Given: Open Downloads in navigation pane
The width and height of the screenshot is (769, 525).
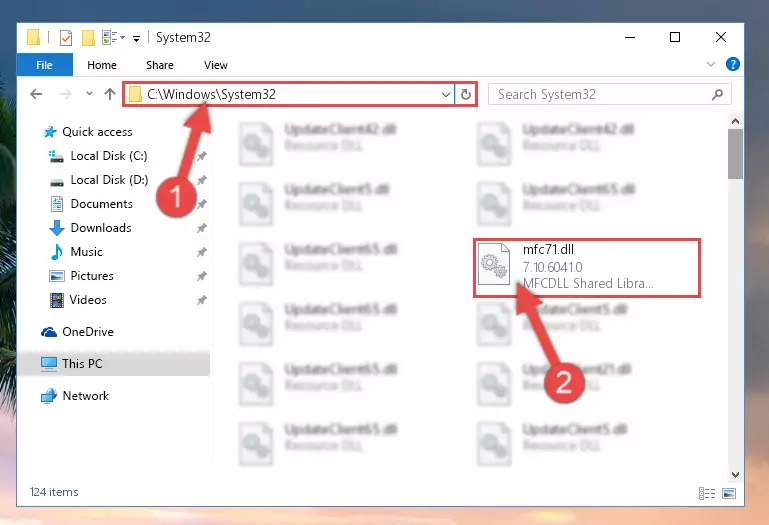Looking at the screenshot, I should coord(101,228).
